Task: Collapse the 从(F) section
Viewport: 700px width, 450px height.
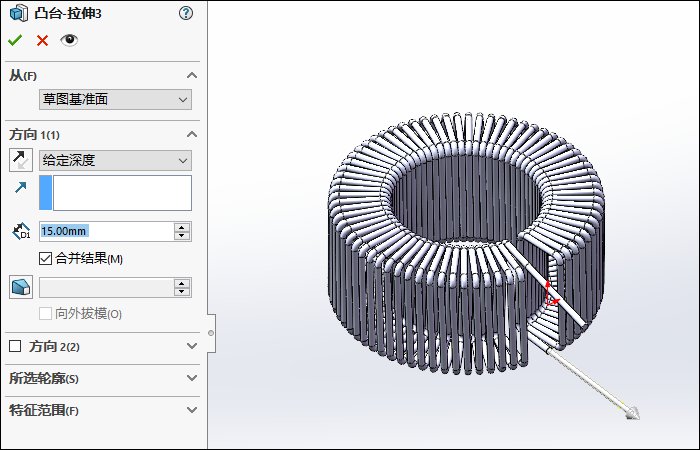Action: [x=192, y=75]
